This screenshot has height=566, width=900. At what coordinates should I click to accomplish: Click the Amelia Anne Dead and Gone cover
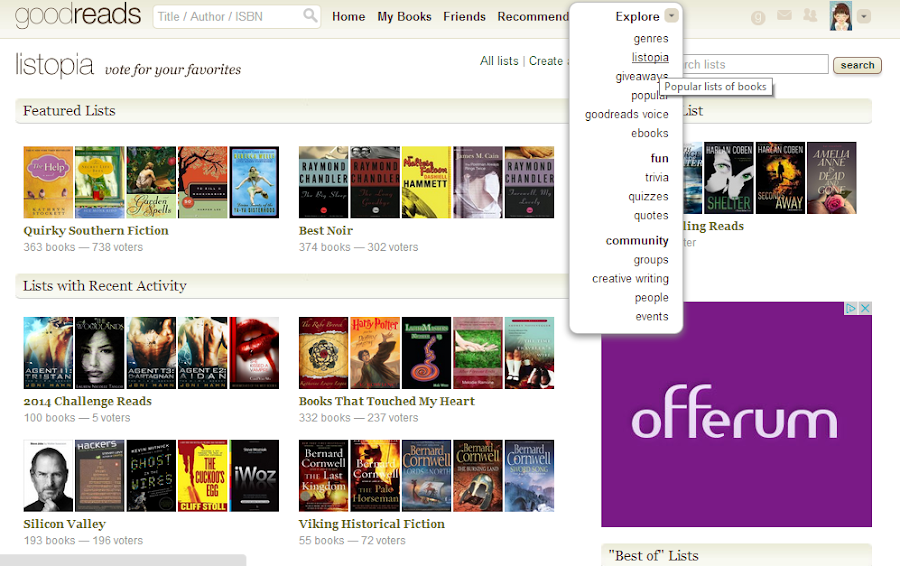click(832, 178)
